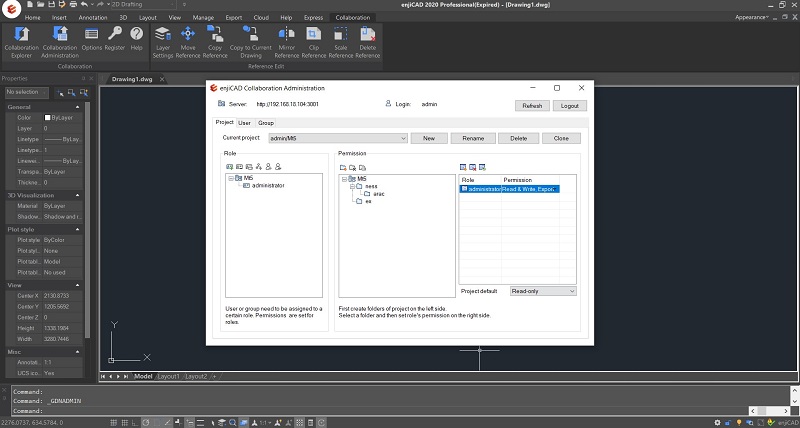Open Collaboration Explorer from the ribbon
This screenshot has width=800, height=428.
tap(21, 42)
